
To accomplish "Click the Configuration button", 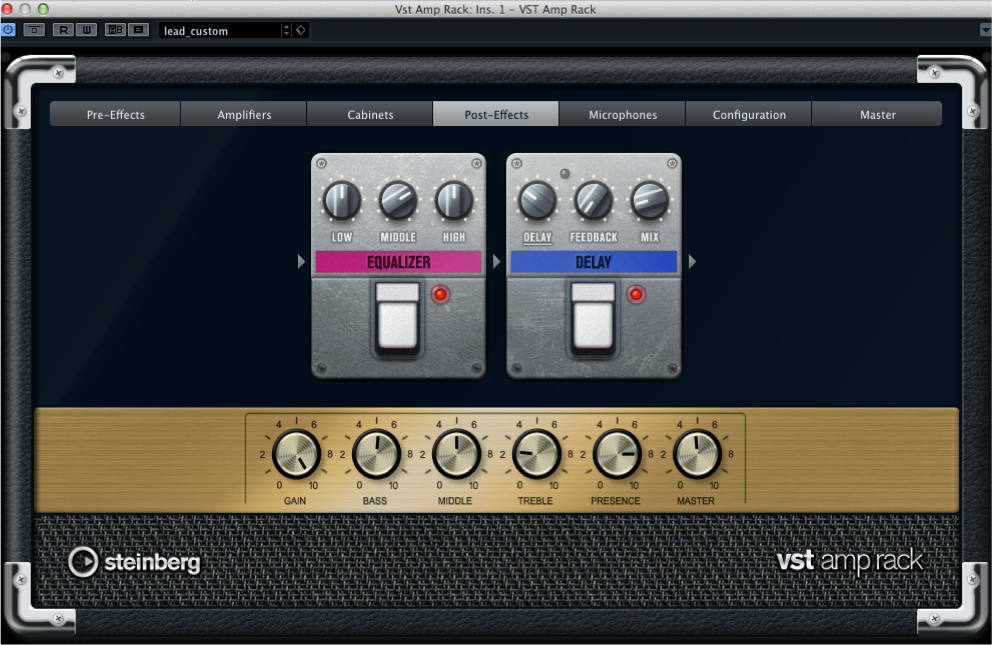I will pos(748,114).
